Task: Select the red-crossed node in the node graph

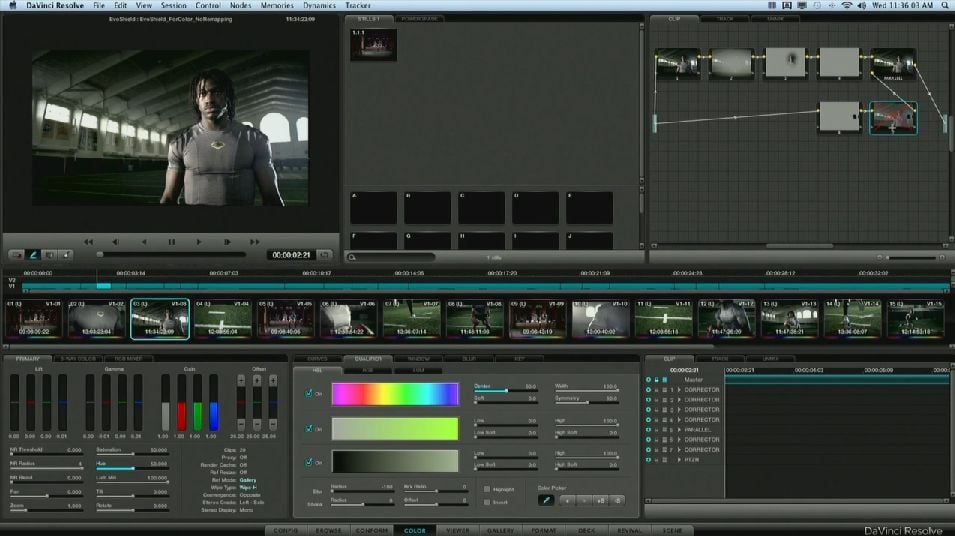Action: [893, 118]
